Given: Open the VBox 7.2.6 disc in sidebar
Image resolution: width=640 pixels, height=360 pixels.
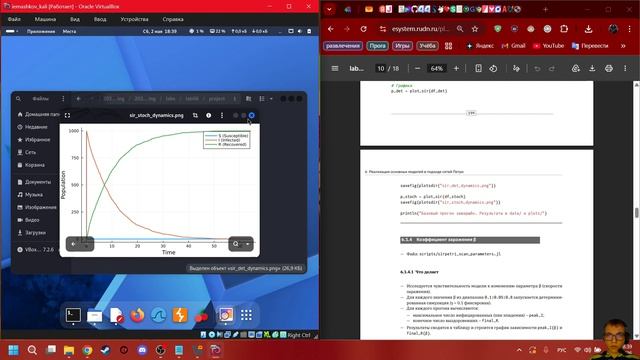Looking at the screenshot, I should tap(36, 249).
